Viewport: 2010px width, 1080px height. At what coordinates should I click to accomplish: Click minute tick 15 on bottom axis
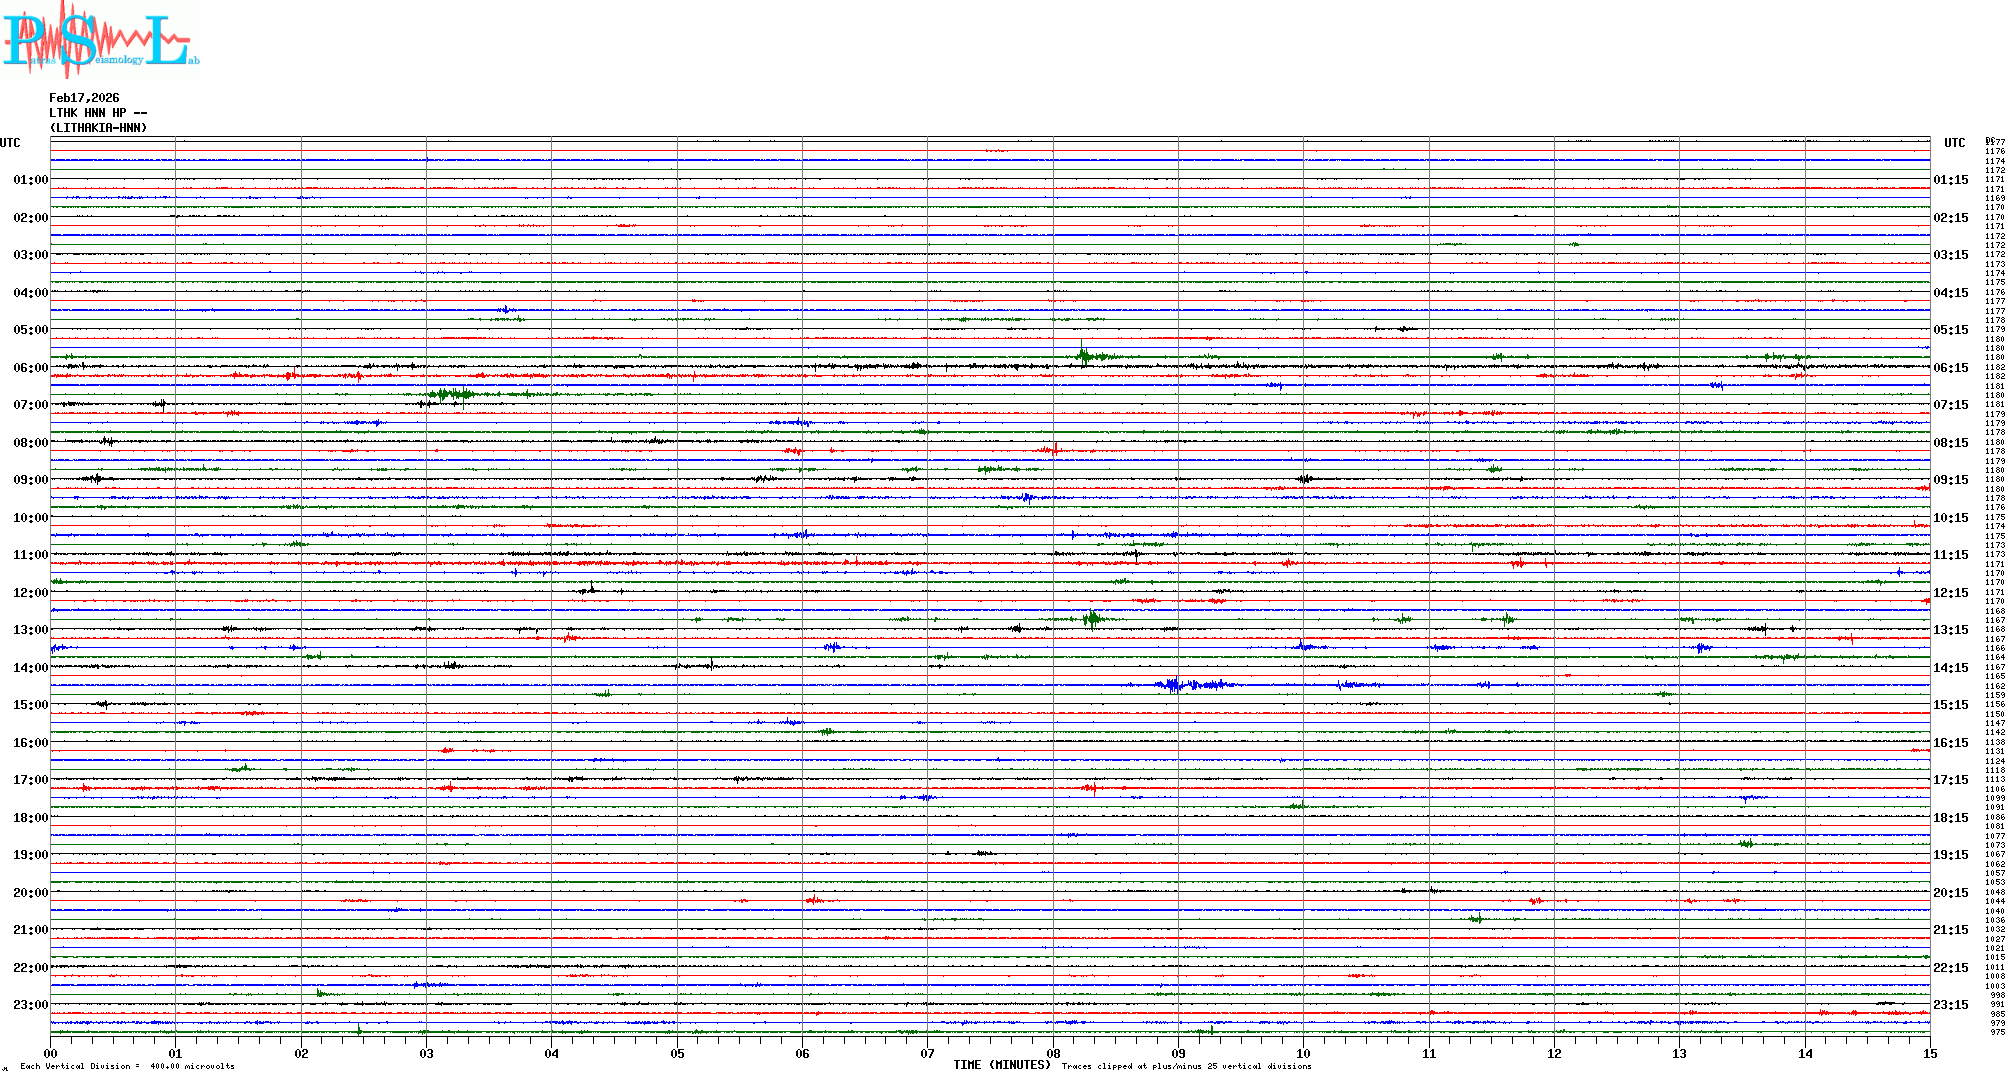point(1929,1053)
